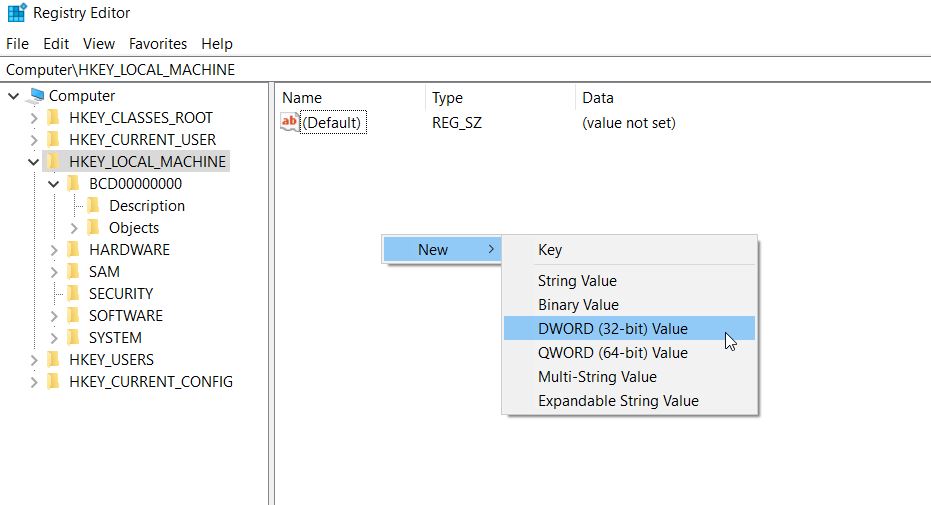This screenshot has height=505, width=931.
Task: Select the HKEY_CLASSES_ROOT folder icon
Action: click(x=53, y=117)
